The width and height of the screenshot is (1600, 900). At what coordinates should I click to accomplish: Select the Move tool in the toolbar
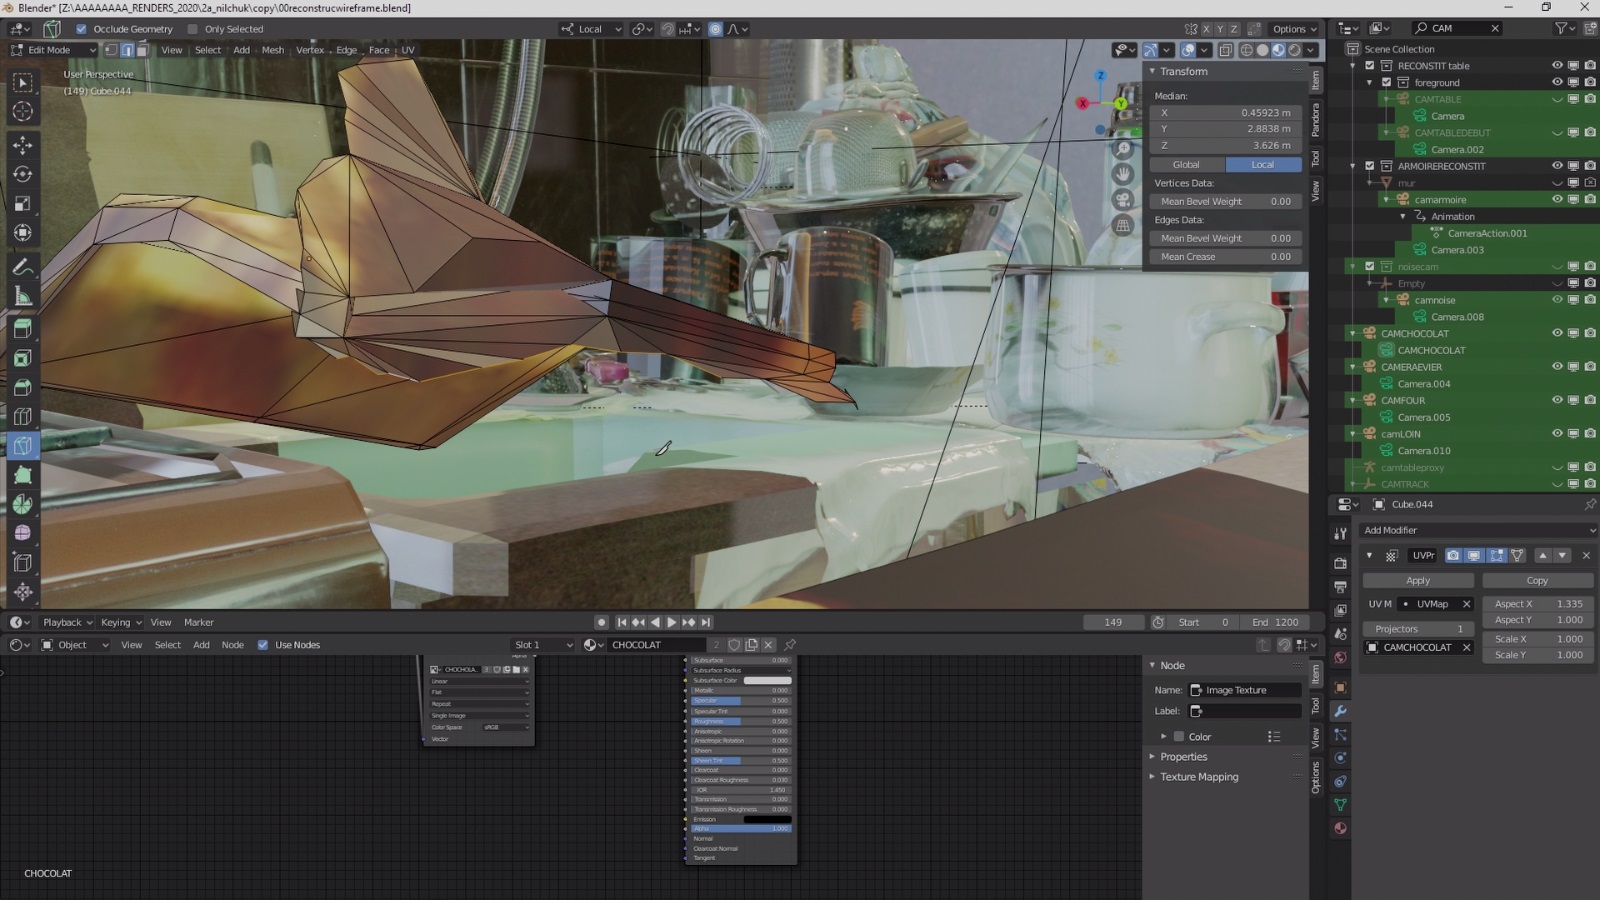pos(22,145)
